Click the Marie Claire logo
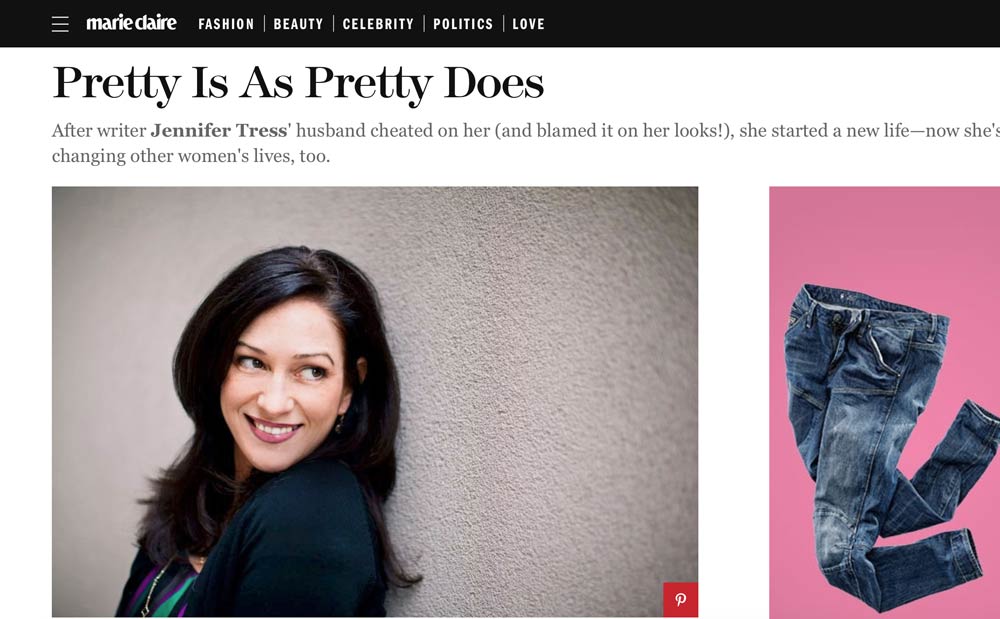The image size is (1000, 619). [x=131, y=23]
